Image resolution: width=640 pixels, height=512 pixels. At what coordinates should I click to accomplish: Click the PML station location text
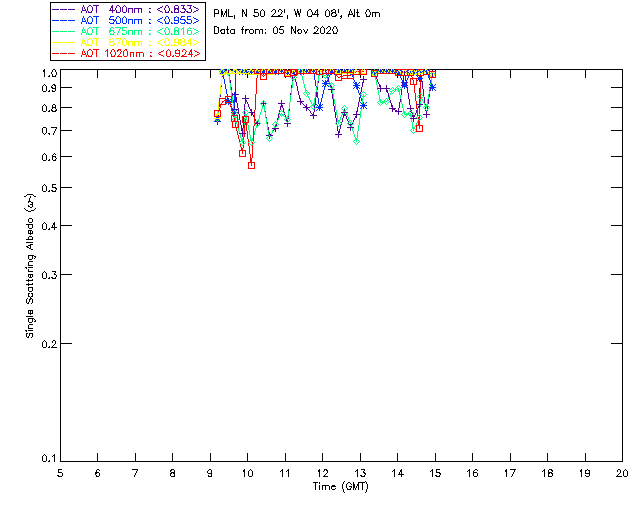pos(297,14)
